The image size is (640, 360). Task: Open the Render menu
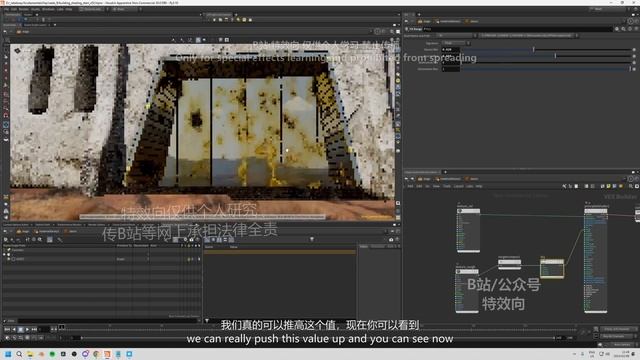(x=24, y=9)
